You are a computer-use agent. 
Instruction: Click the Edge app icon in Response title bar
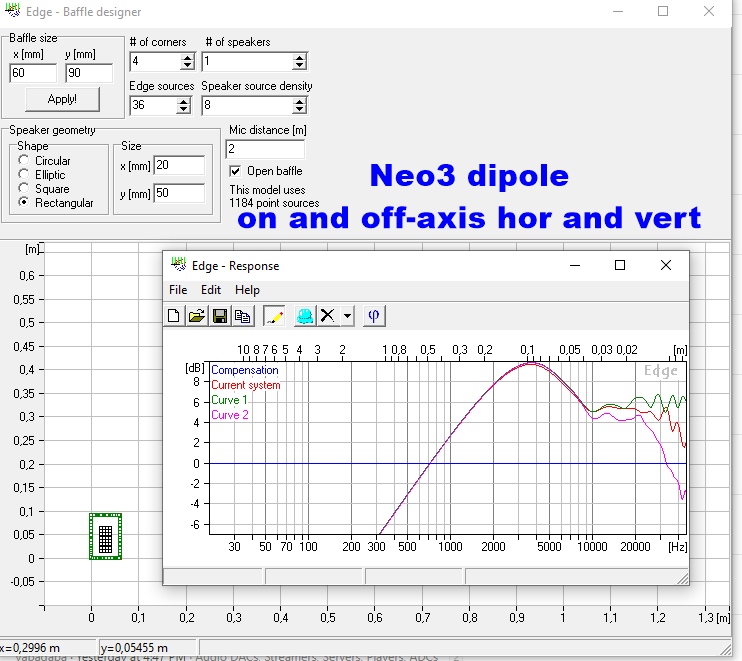(x=179, y=265)
